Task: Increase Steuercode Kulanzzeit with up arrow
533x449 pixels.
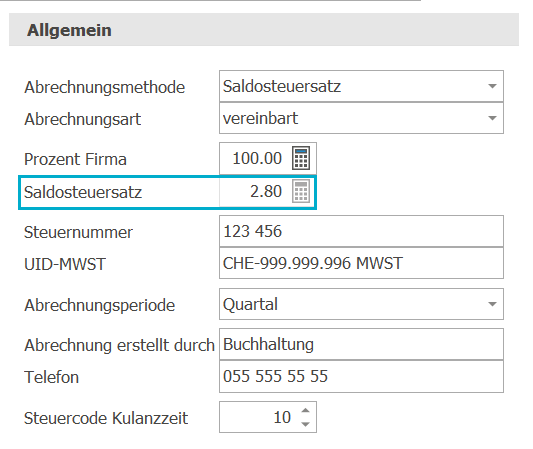Action: point(306,411)
